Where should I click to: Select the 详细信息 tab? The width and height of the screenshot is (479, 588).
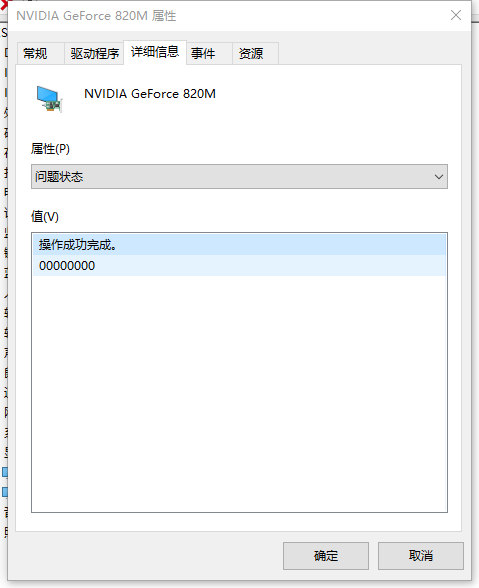tap(155, 52)
